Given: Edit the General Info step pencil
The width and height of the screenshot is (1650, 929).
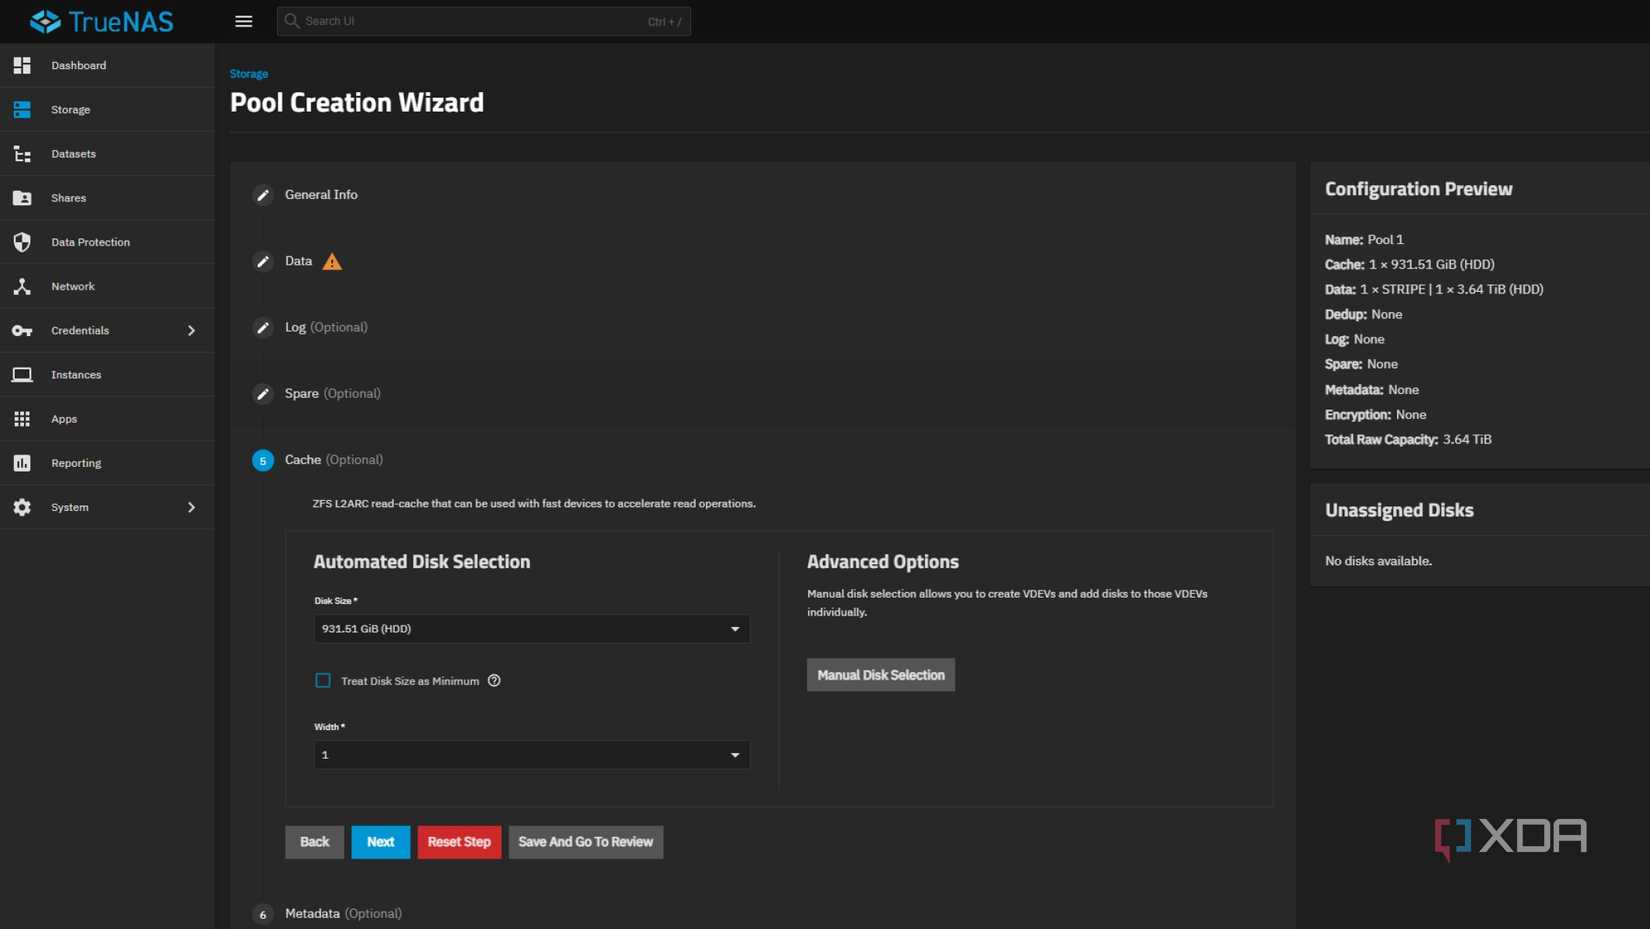Looking at the screenshot, I should pos(263,195).
